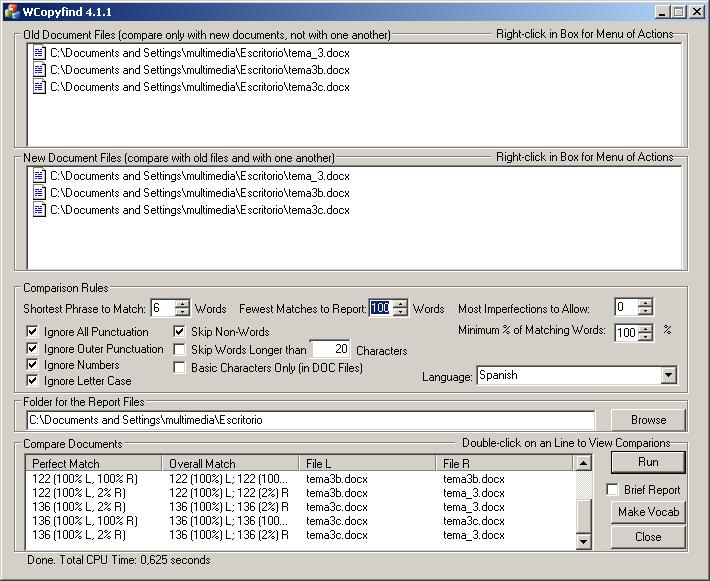Viewport: 710px width, 581px height.
Task: Select tema3b.docx path in Old Document Files list
Action: (x=200, y=70)
